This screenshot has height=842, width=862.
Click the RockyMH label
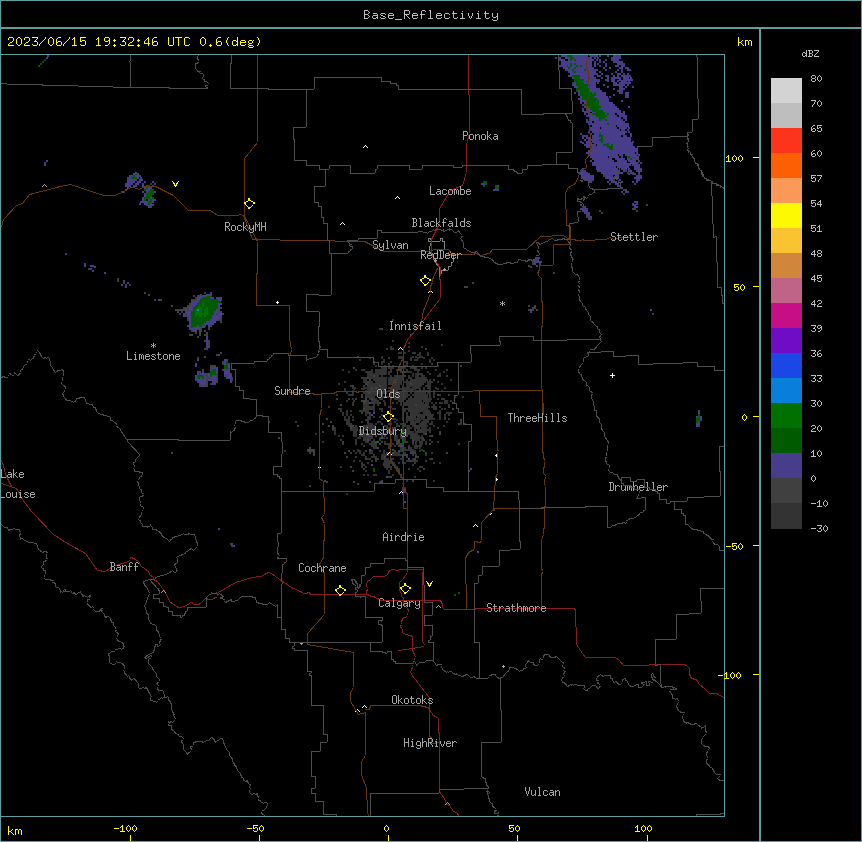[x=245, y=227]
